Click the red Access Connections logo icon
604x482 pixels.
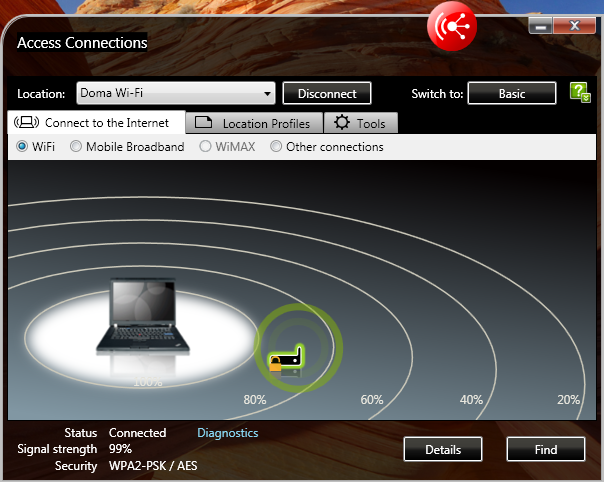coord(452,28)
